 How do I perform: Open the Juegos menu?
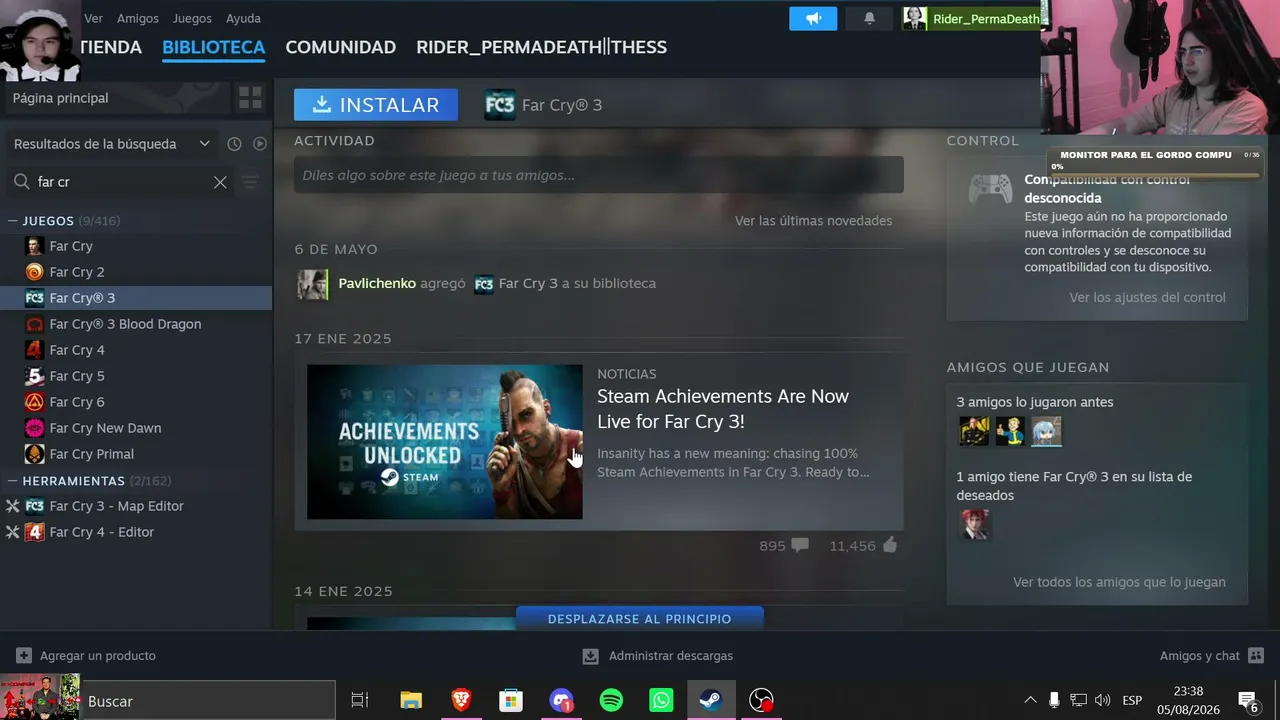[192, 18]
